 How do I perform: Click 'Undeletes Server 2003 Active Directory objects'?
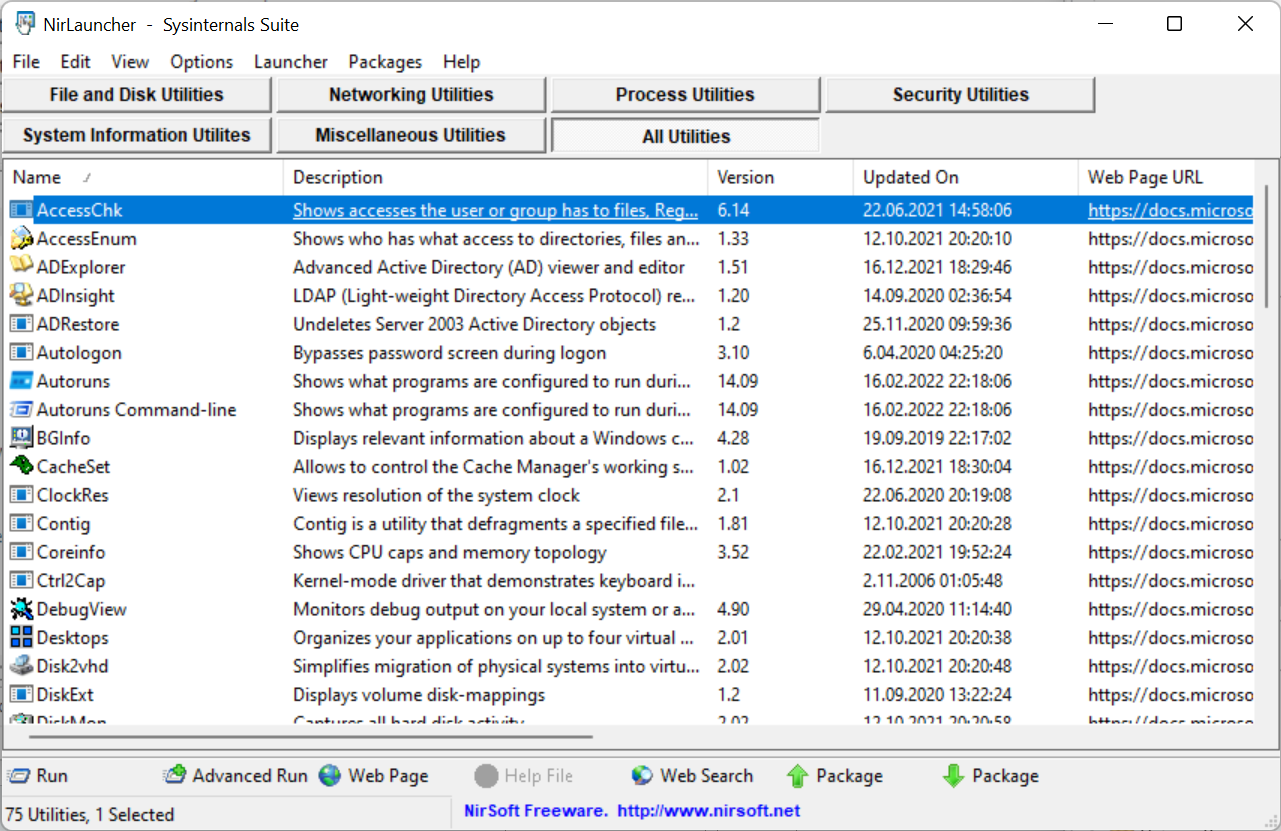point(474,324)
